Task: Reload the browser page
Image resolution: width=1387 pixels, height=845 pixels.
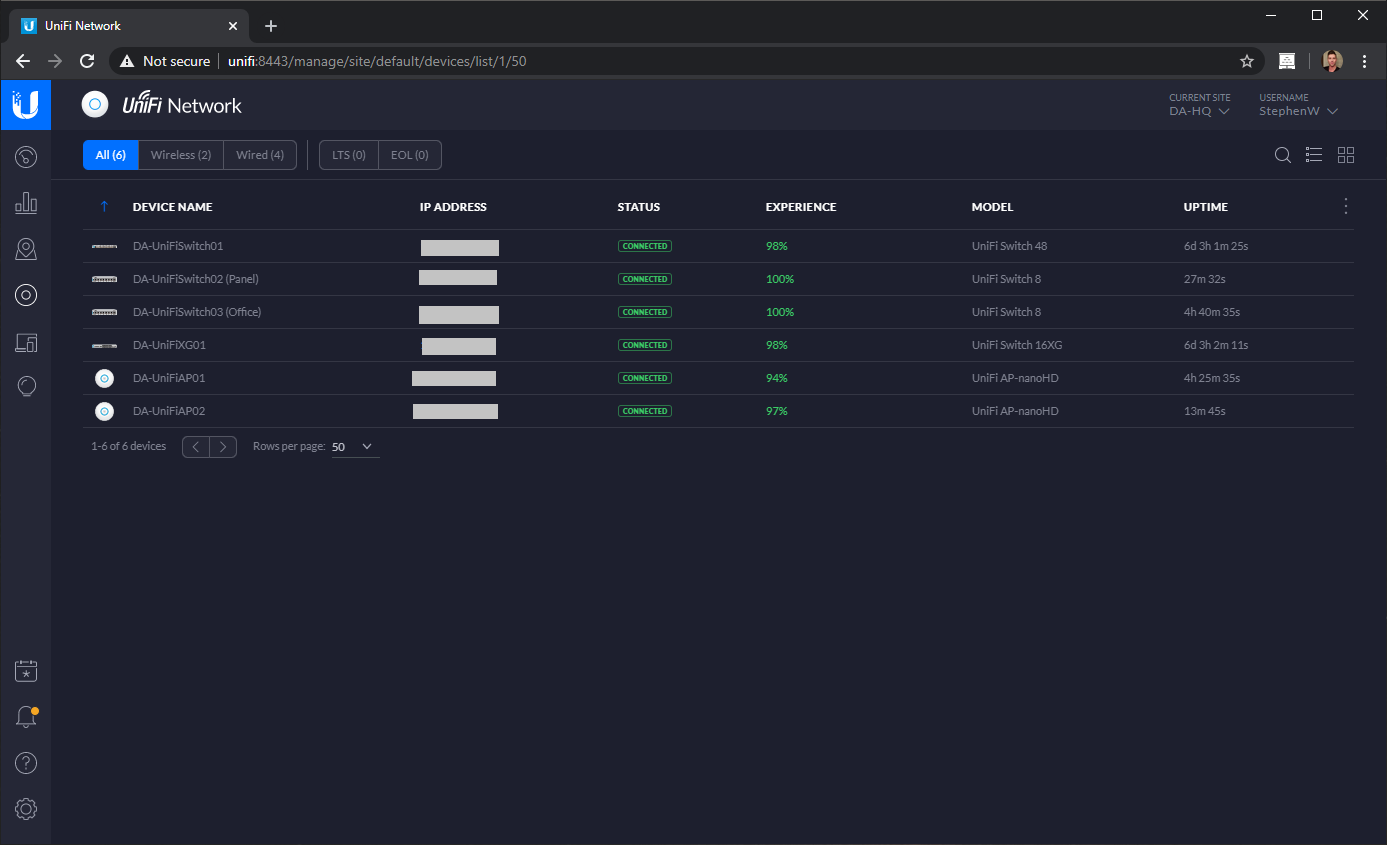Action: pyautogui.click(x=87, y=61)
